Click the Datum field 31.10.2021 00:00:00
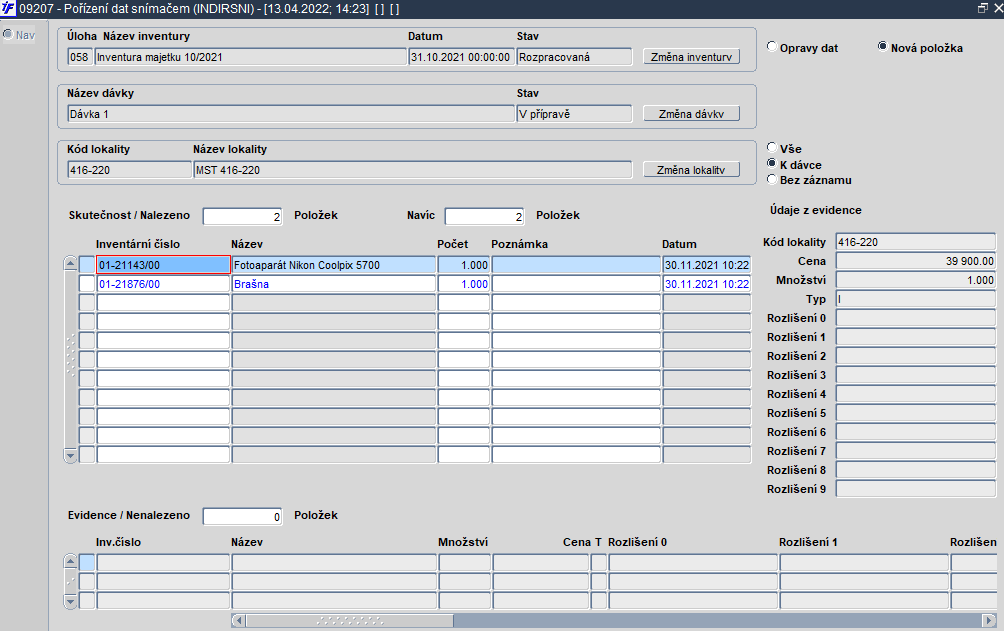1004x631 pixels. [x=461, y=57]
